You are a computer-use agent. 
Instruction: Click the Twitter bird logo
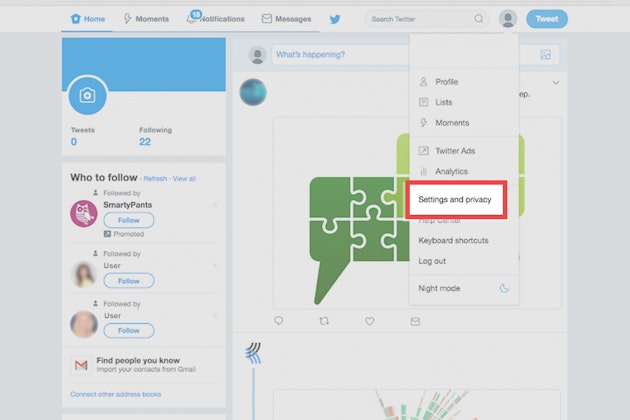(335, 19)
